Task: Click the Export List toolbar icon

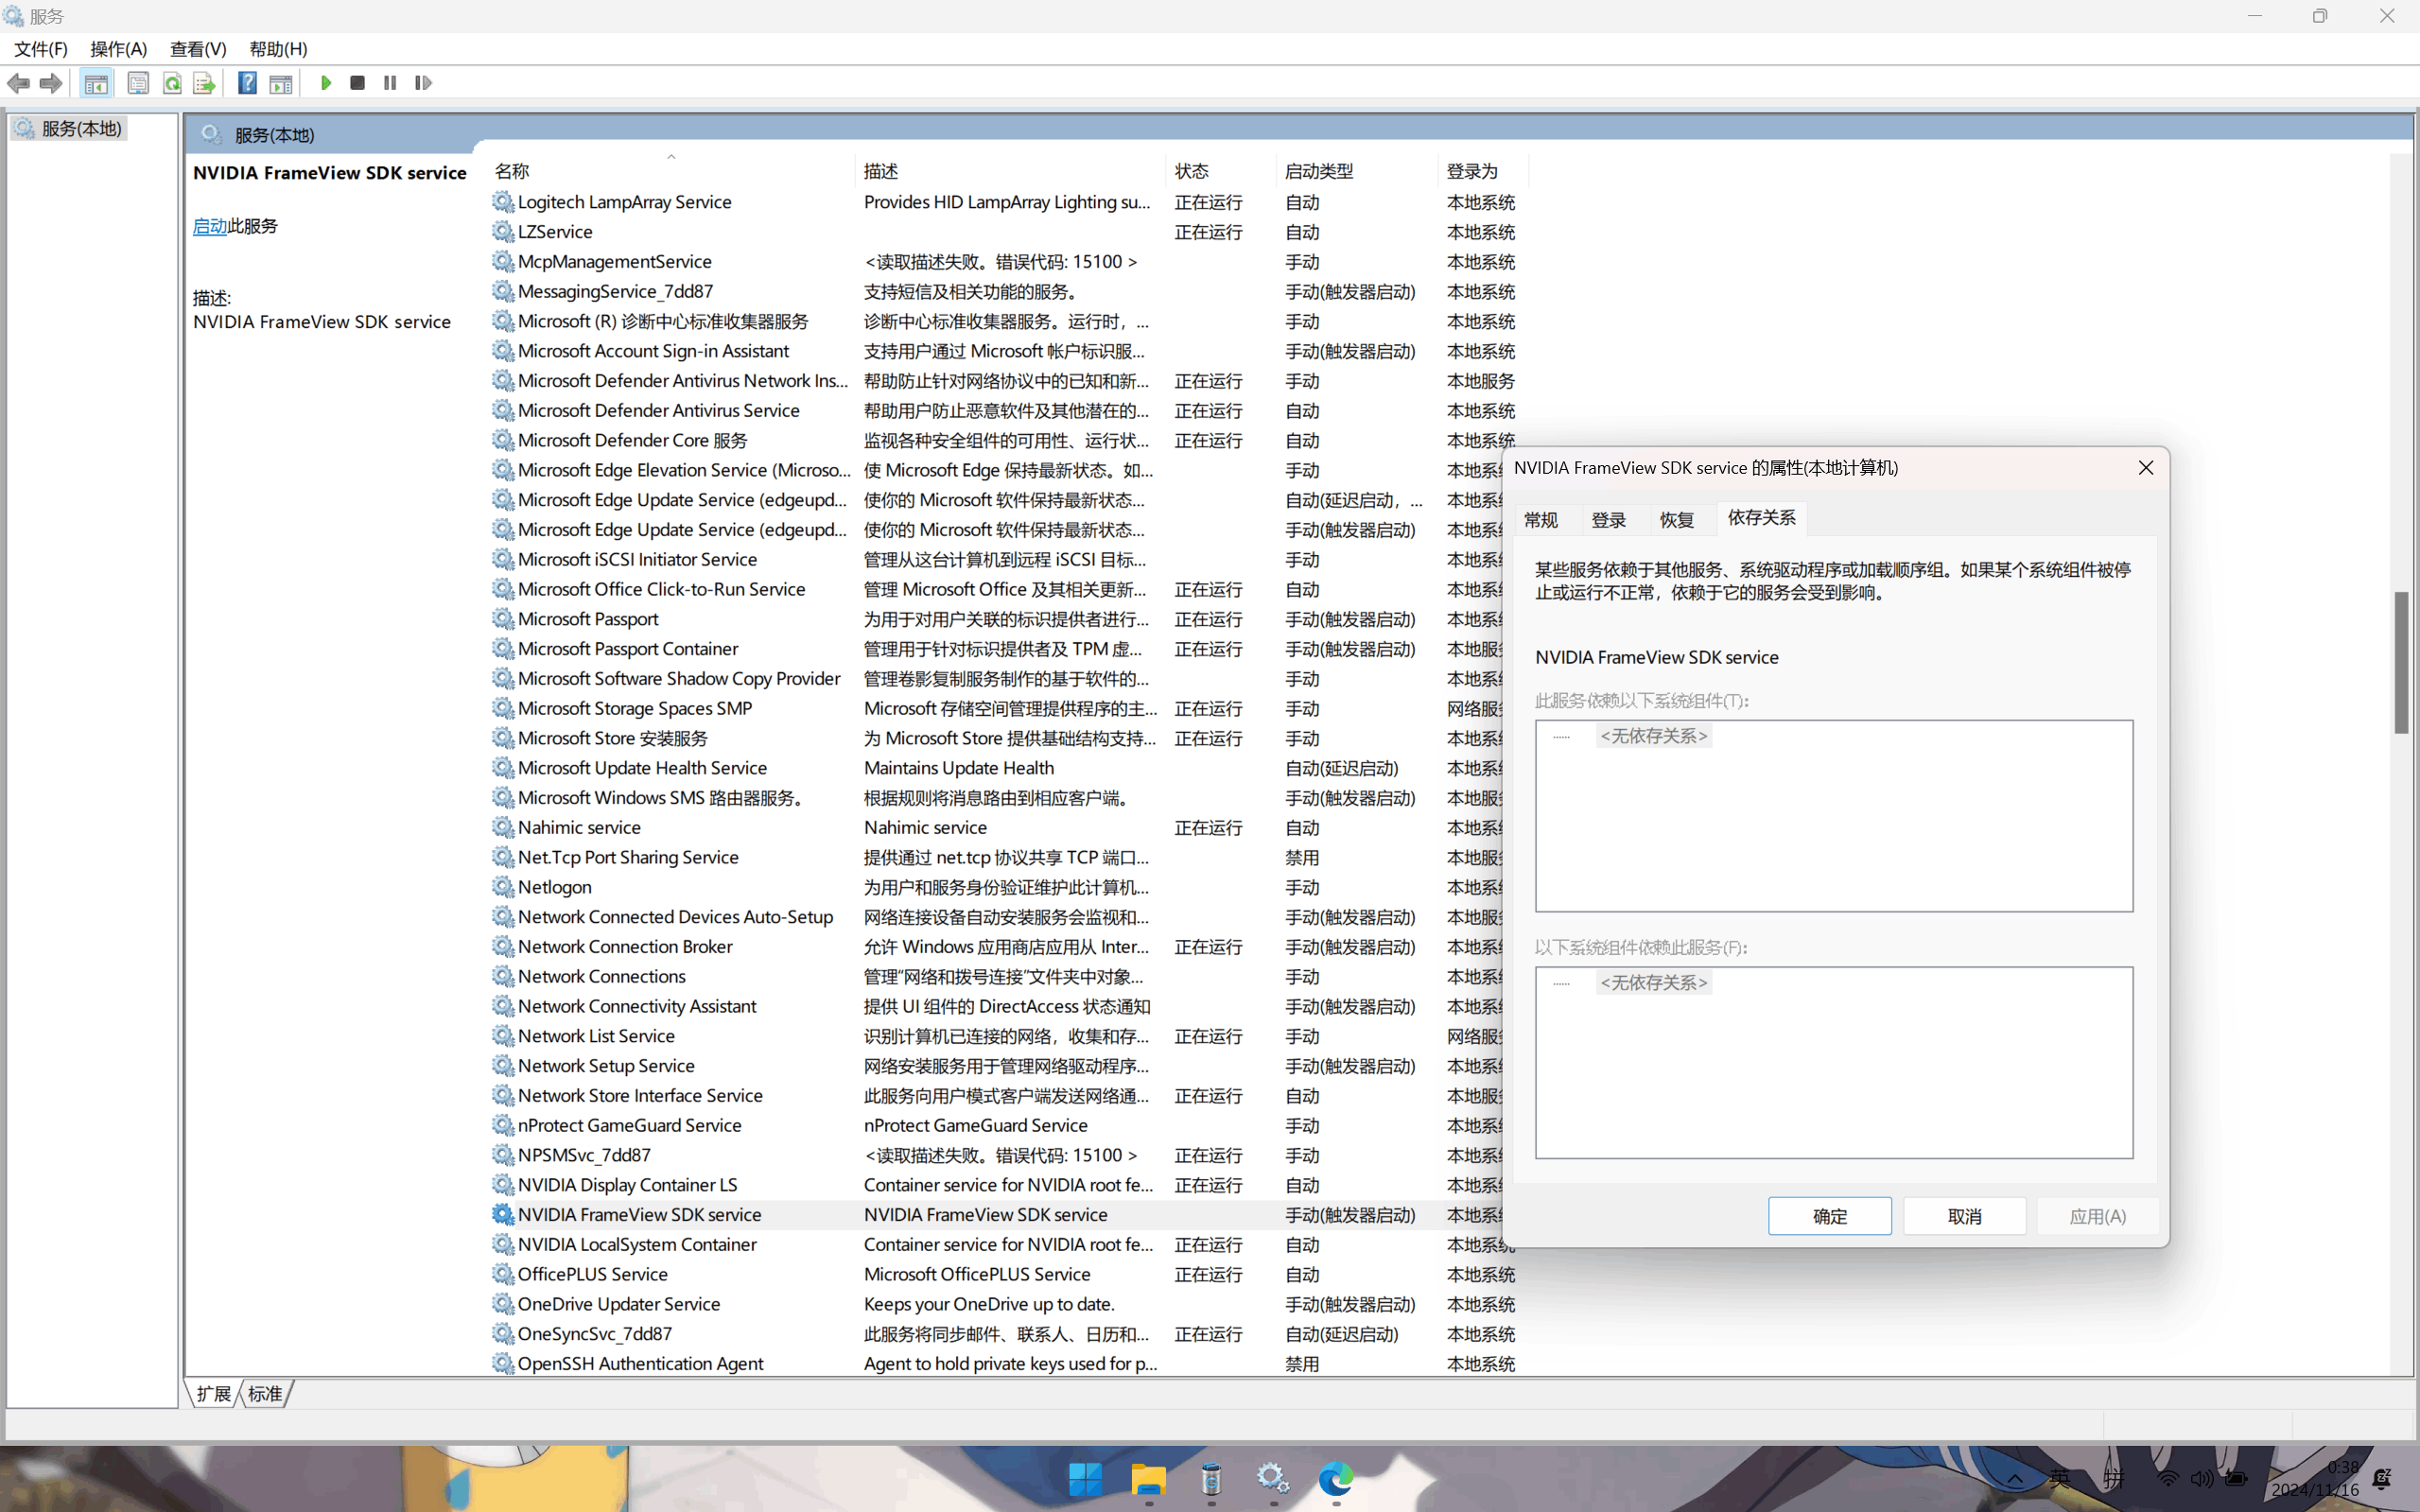Action: coord(204,83)
